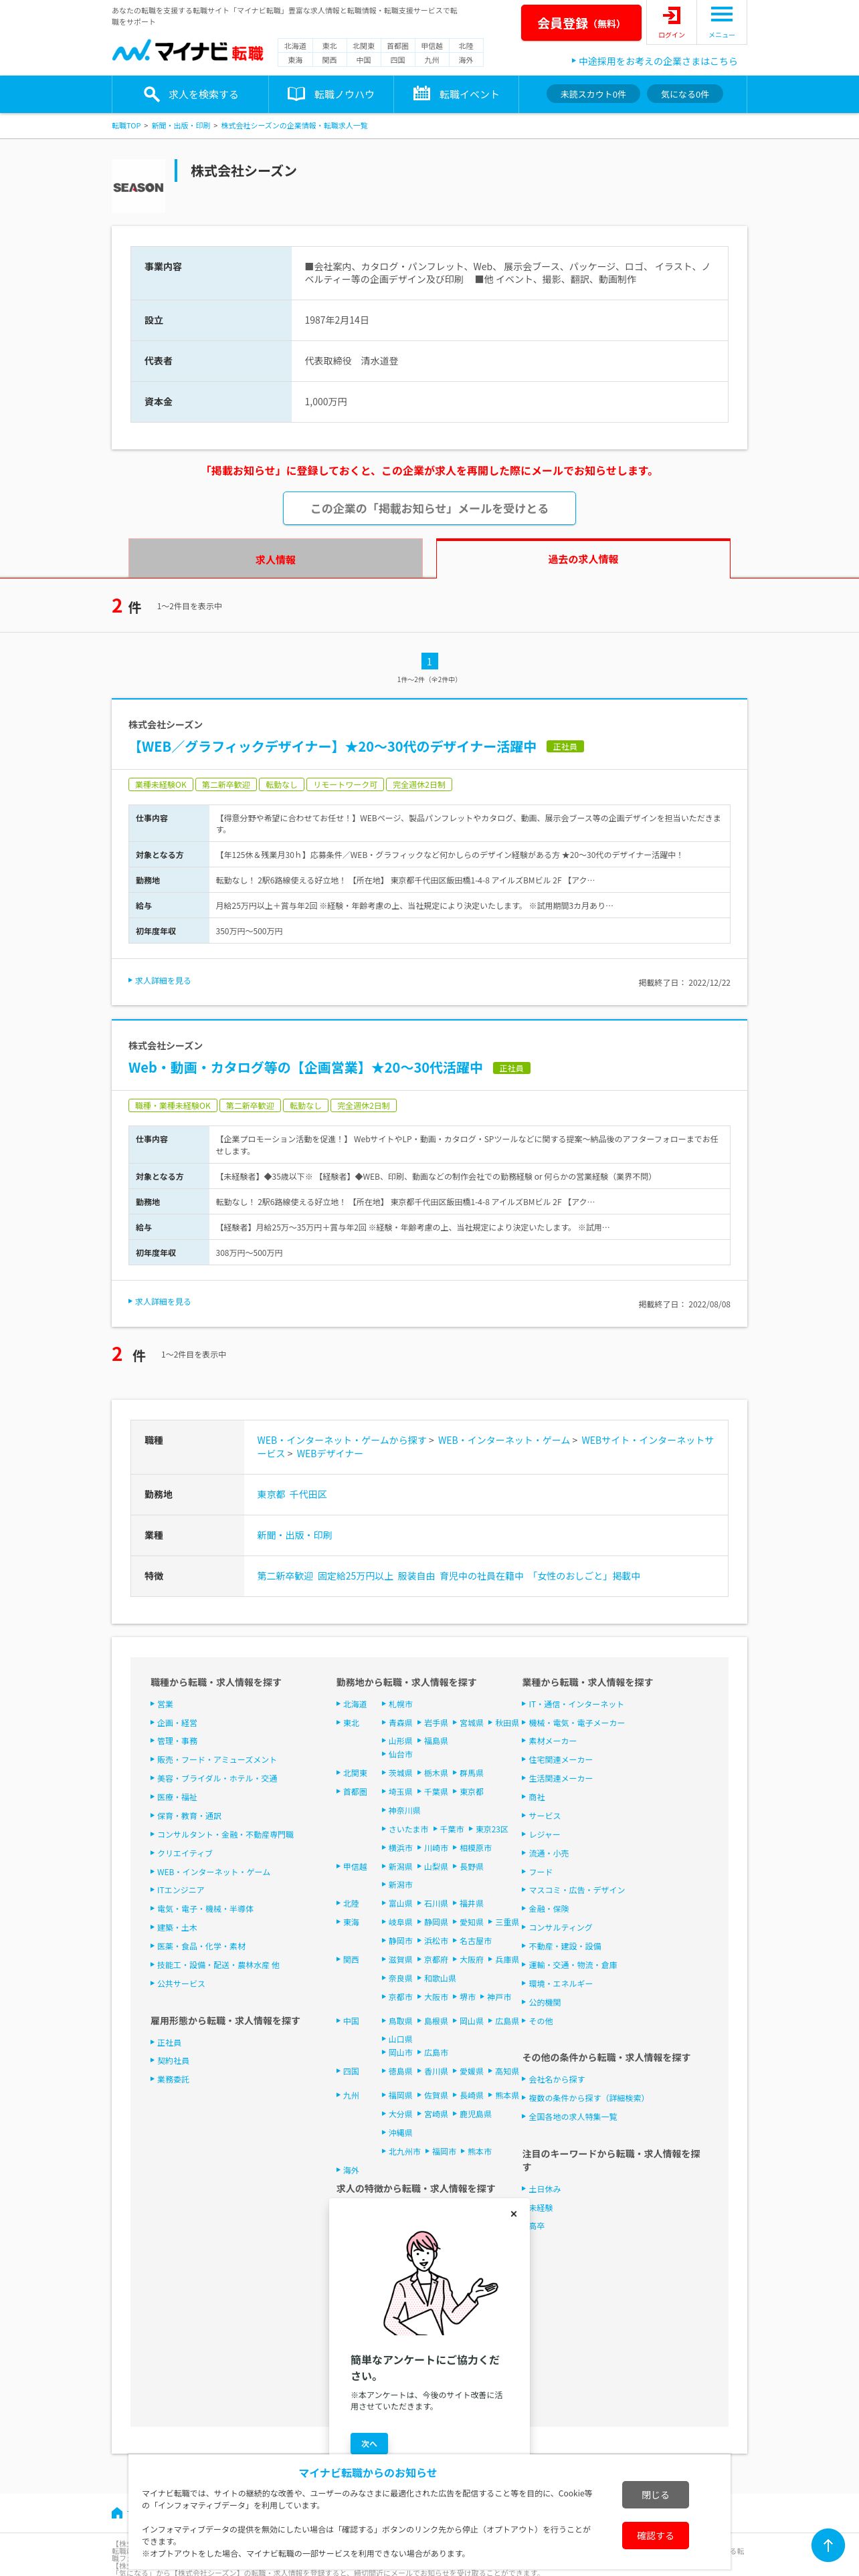Screen dimensions: 859x2576
Task: Click the red 確認する button in cookie notice
Action: pyautogui.click(x=655, y=2535)
